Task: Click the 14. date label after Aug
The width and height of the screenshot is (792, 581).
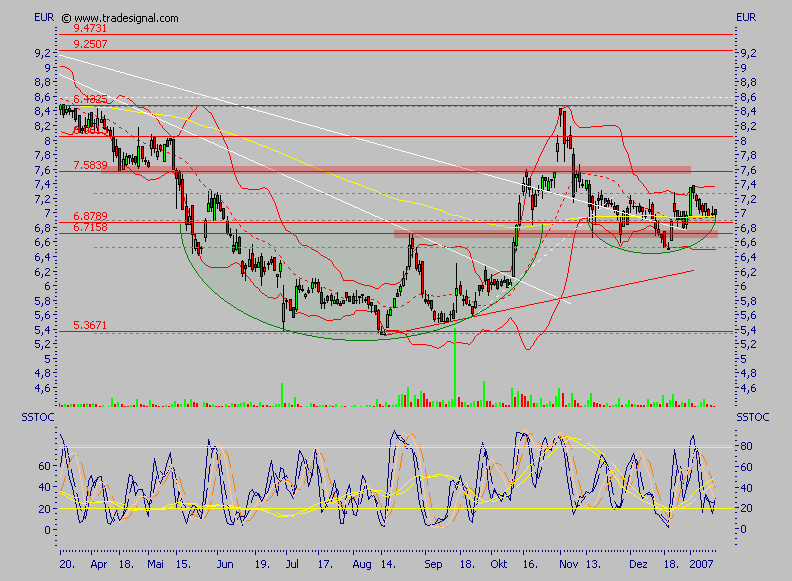Action: [x=388, y=564]
